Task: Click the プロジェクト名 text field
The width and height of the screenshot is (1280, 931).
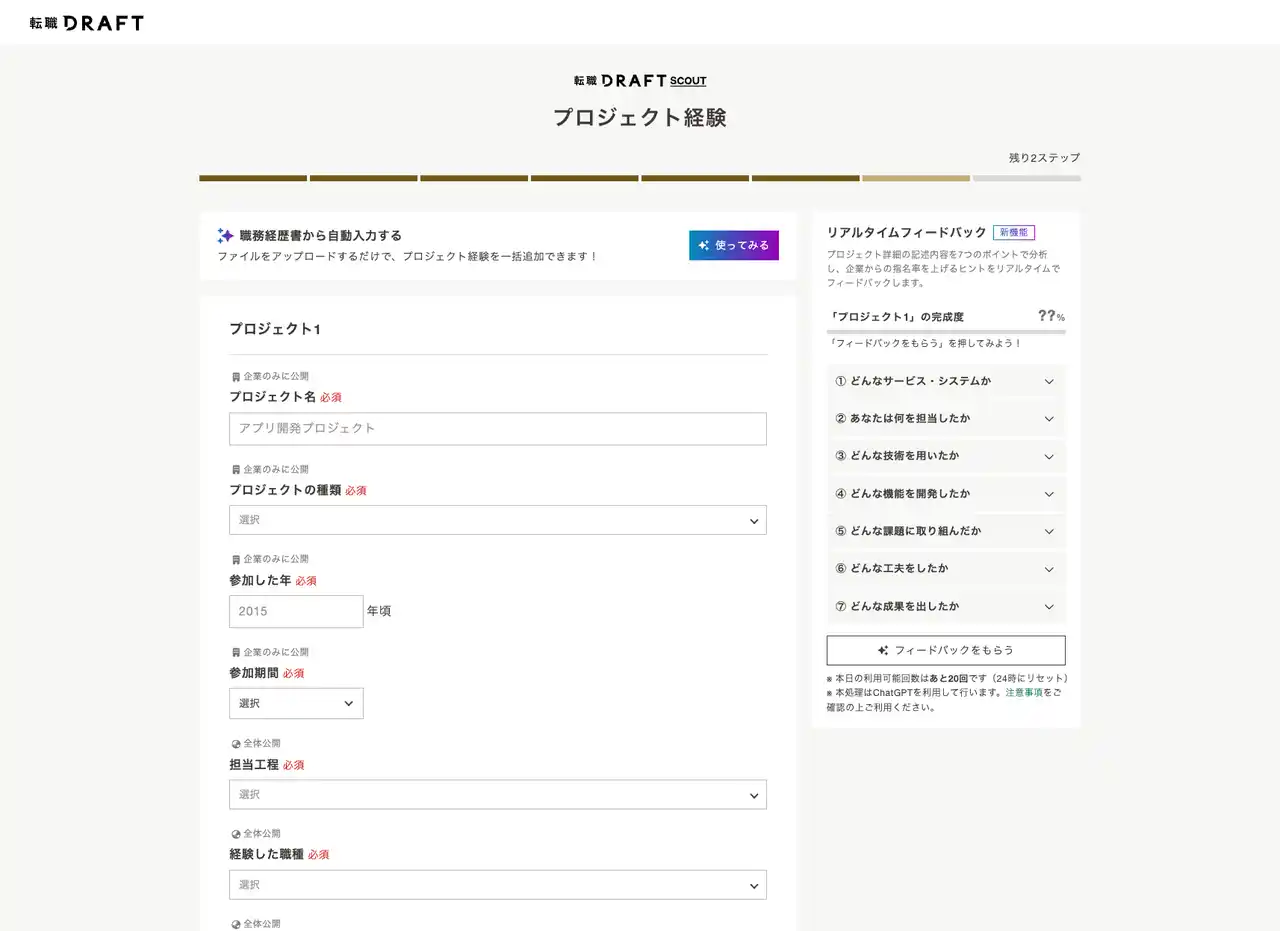Action: 497,428
